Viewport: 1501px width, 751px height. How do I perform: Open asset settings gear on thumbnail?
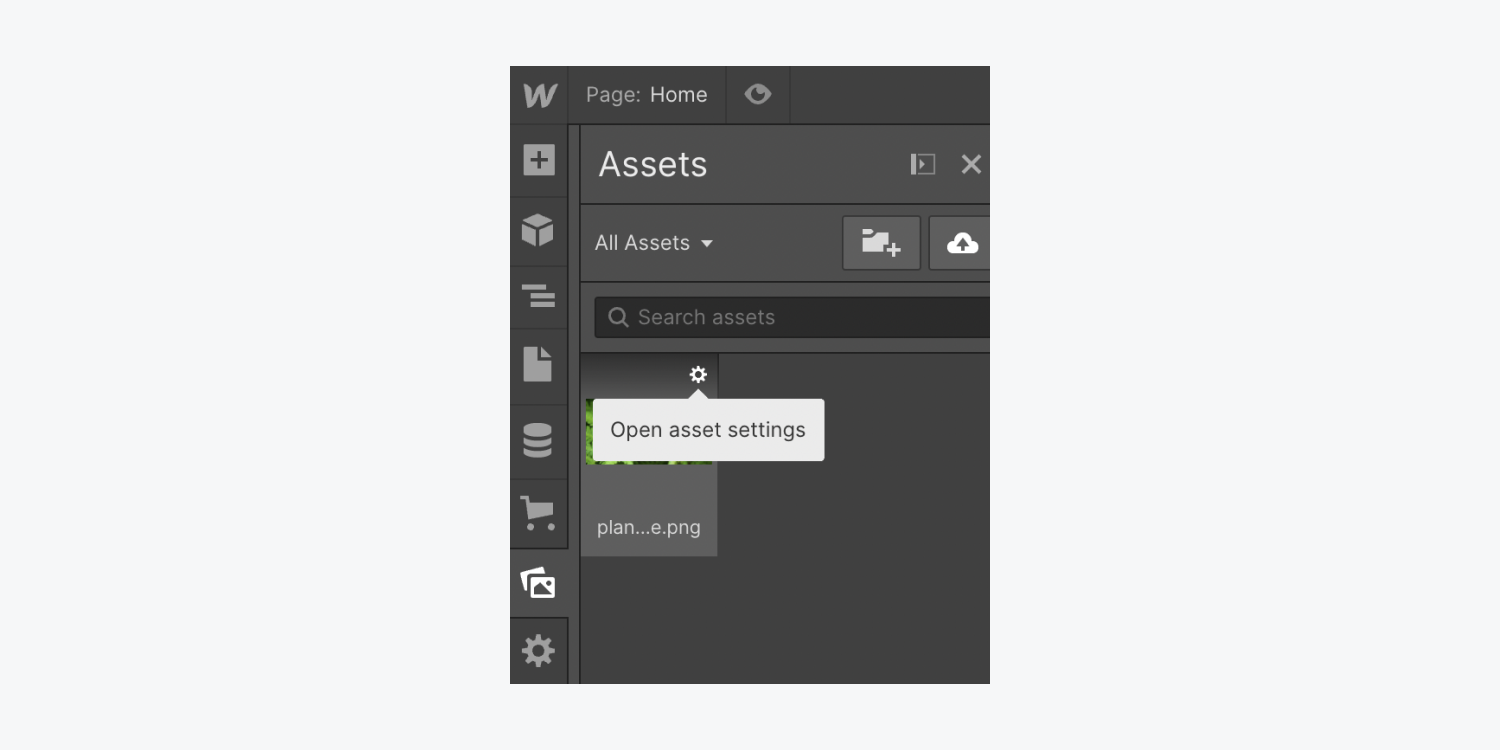click(x=698, y=374)
